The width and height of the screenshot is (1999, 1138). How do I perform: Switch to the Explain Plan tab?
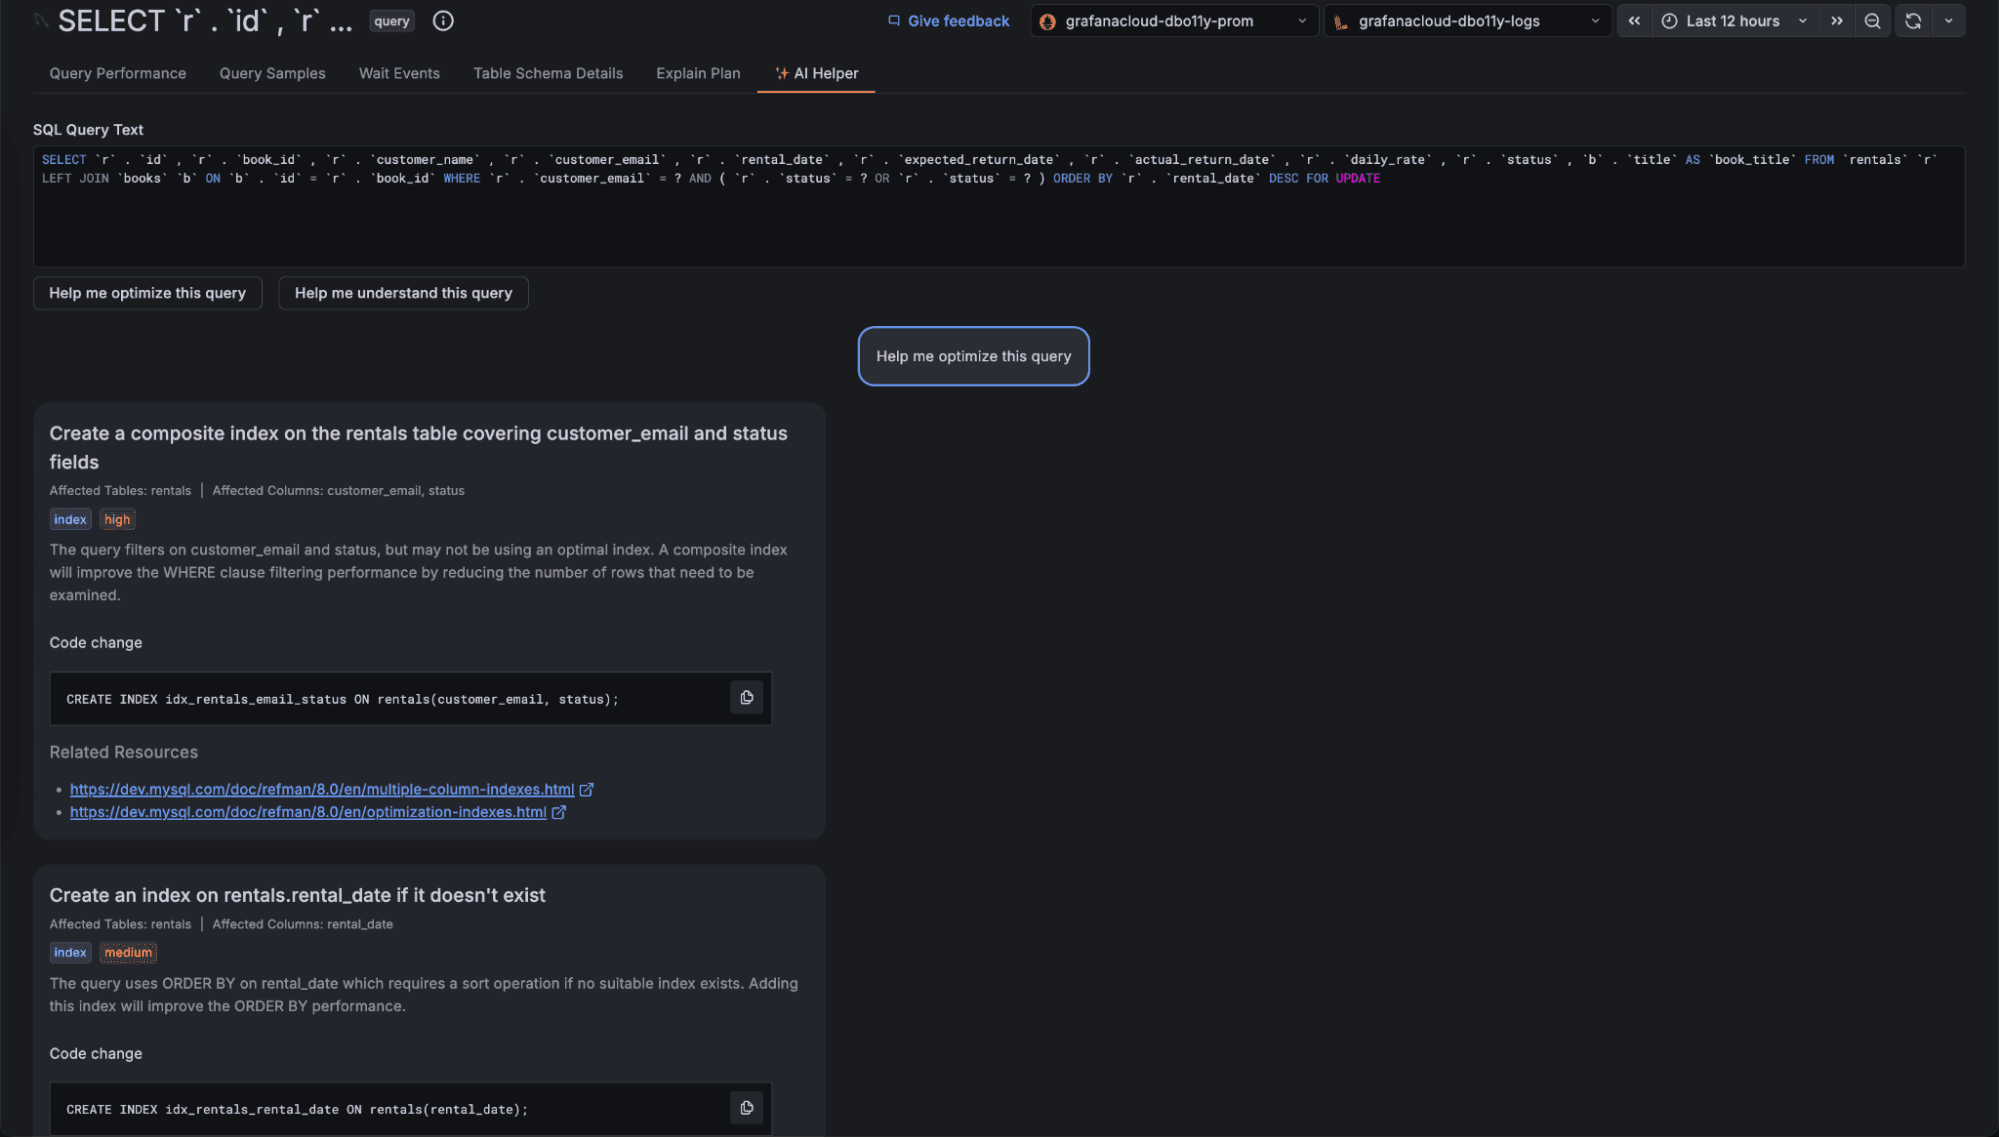tap(697, 72)
